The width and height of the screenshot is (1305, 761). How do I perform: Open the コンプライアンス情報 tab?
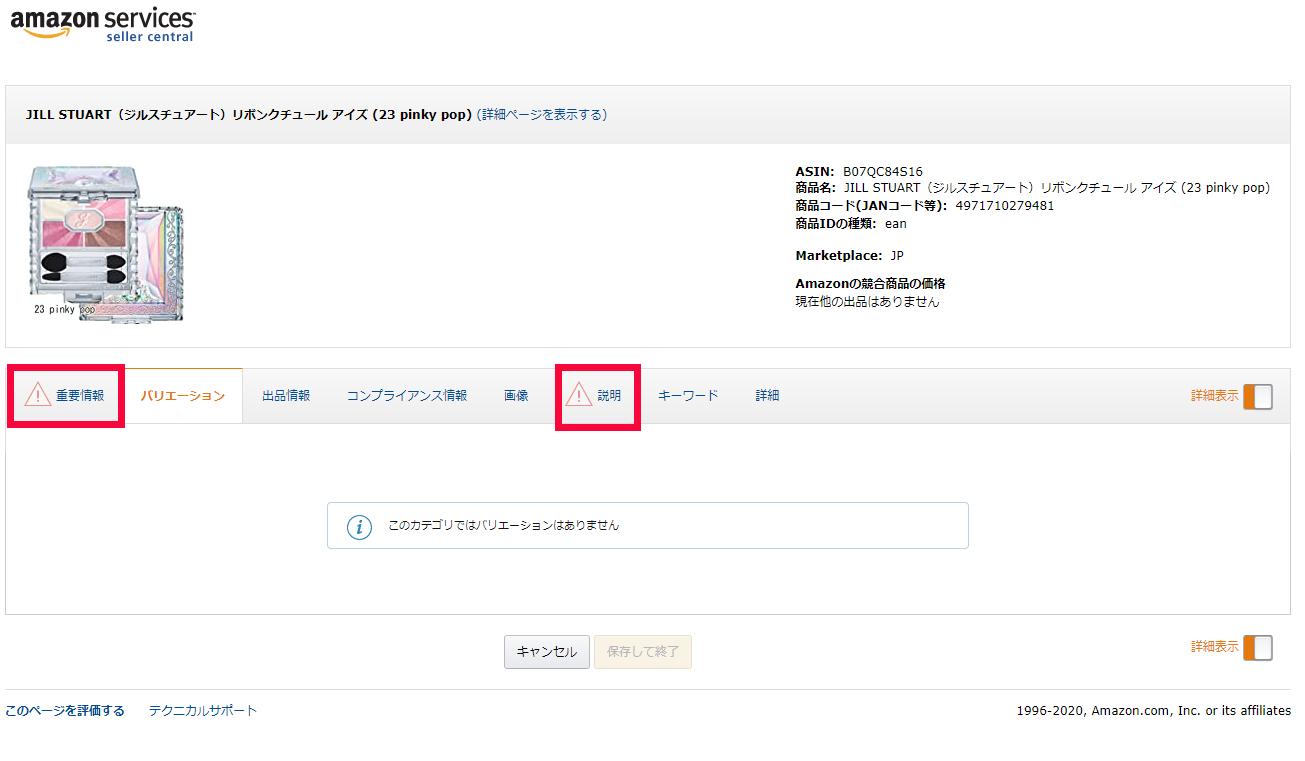407,396
